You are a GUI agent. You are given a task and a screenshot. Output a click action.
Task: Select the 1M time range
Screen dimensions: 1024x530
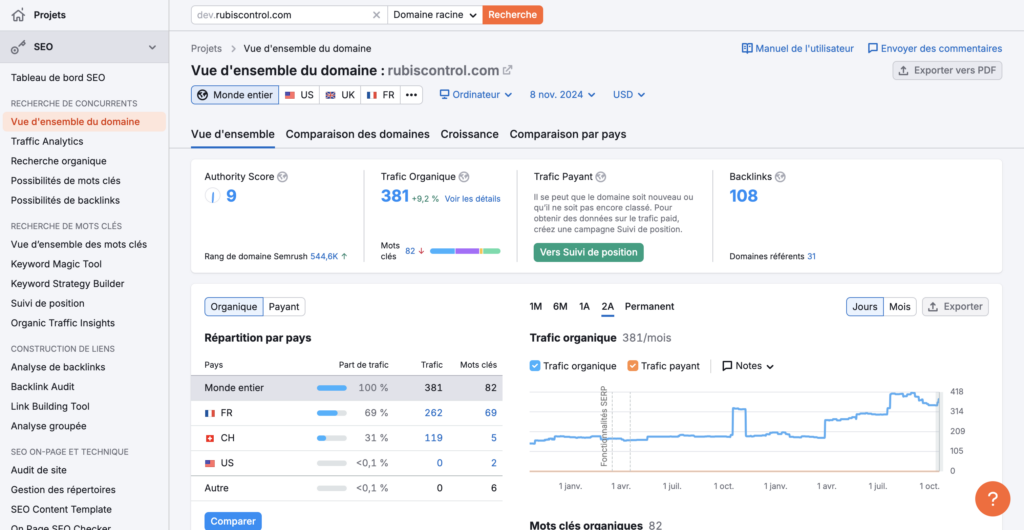coord(536,307)
